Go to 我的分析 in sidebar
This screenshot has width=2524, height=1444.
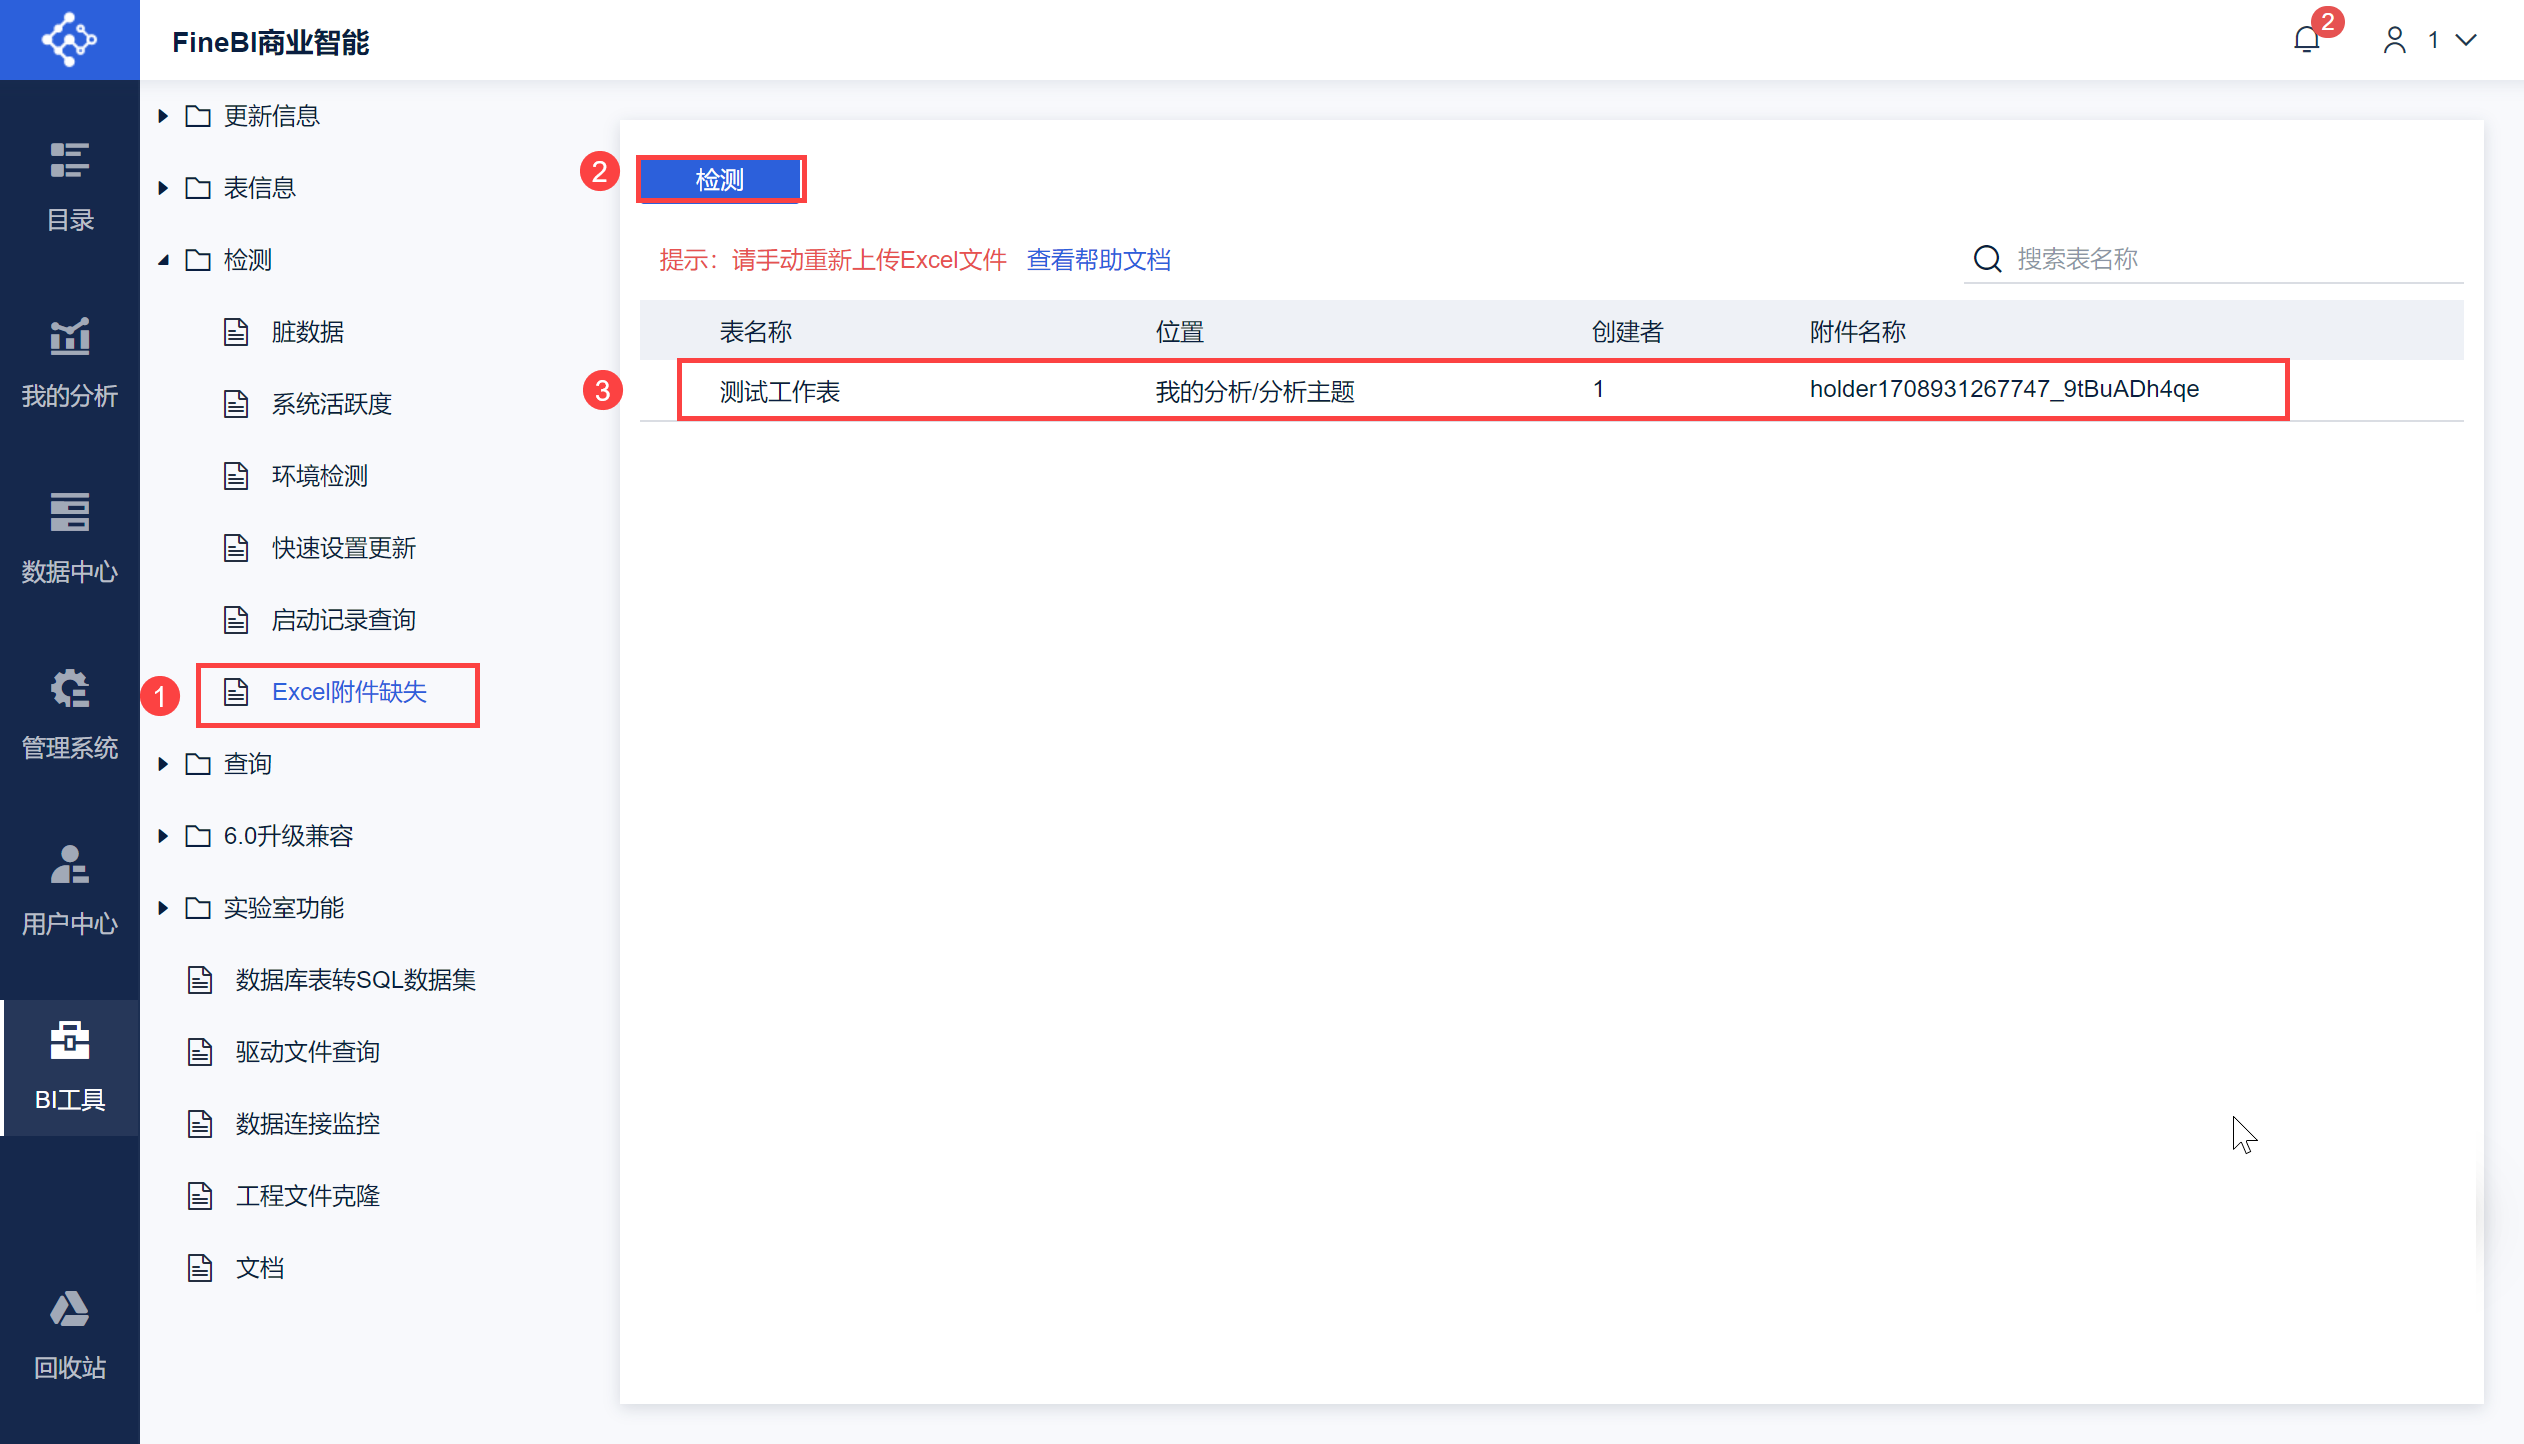tap(69, 362)
